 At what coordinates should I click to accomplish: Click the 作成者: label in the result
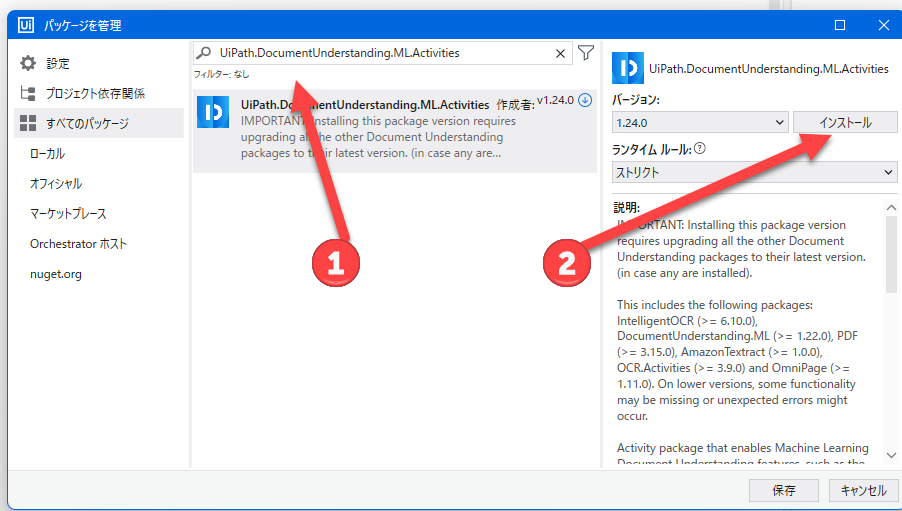[x=515, y=105]
